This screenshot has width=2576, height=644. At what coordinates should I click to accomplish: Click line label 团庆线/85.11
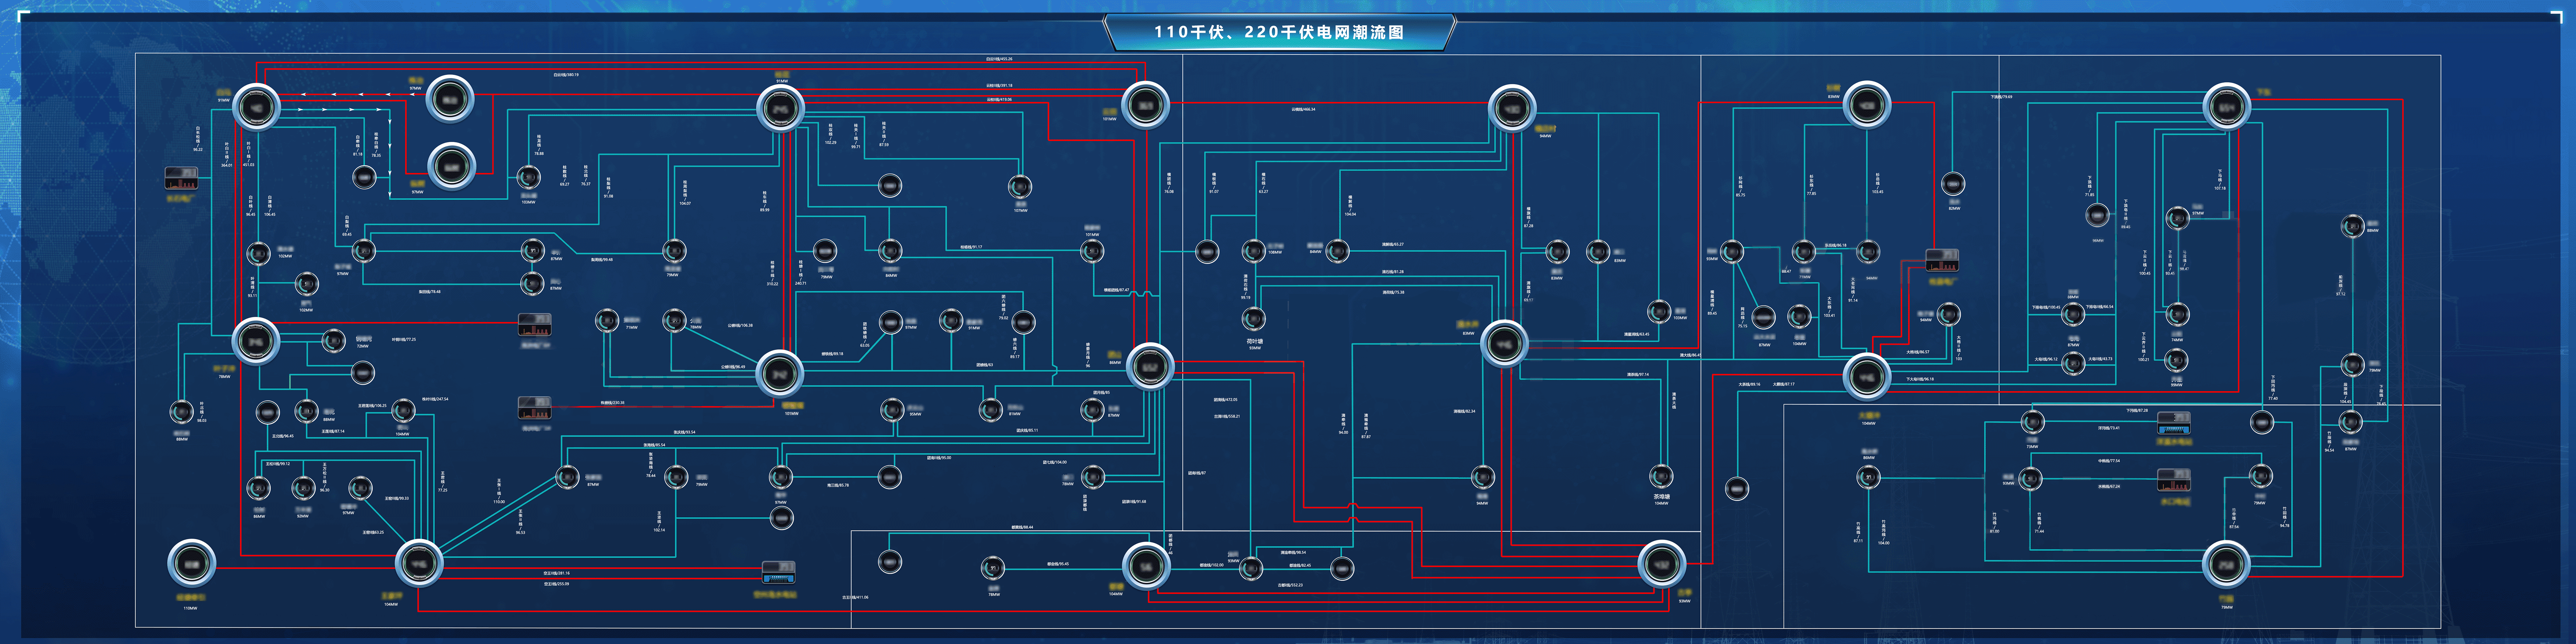click(x=1027, y=430)
